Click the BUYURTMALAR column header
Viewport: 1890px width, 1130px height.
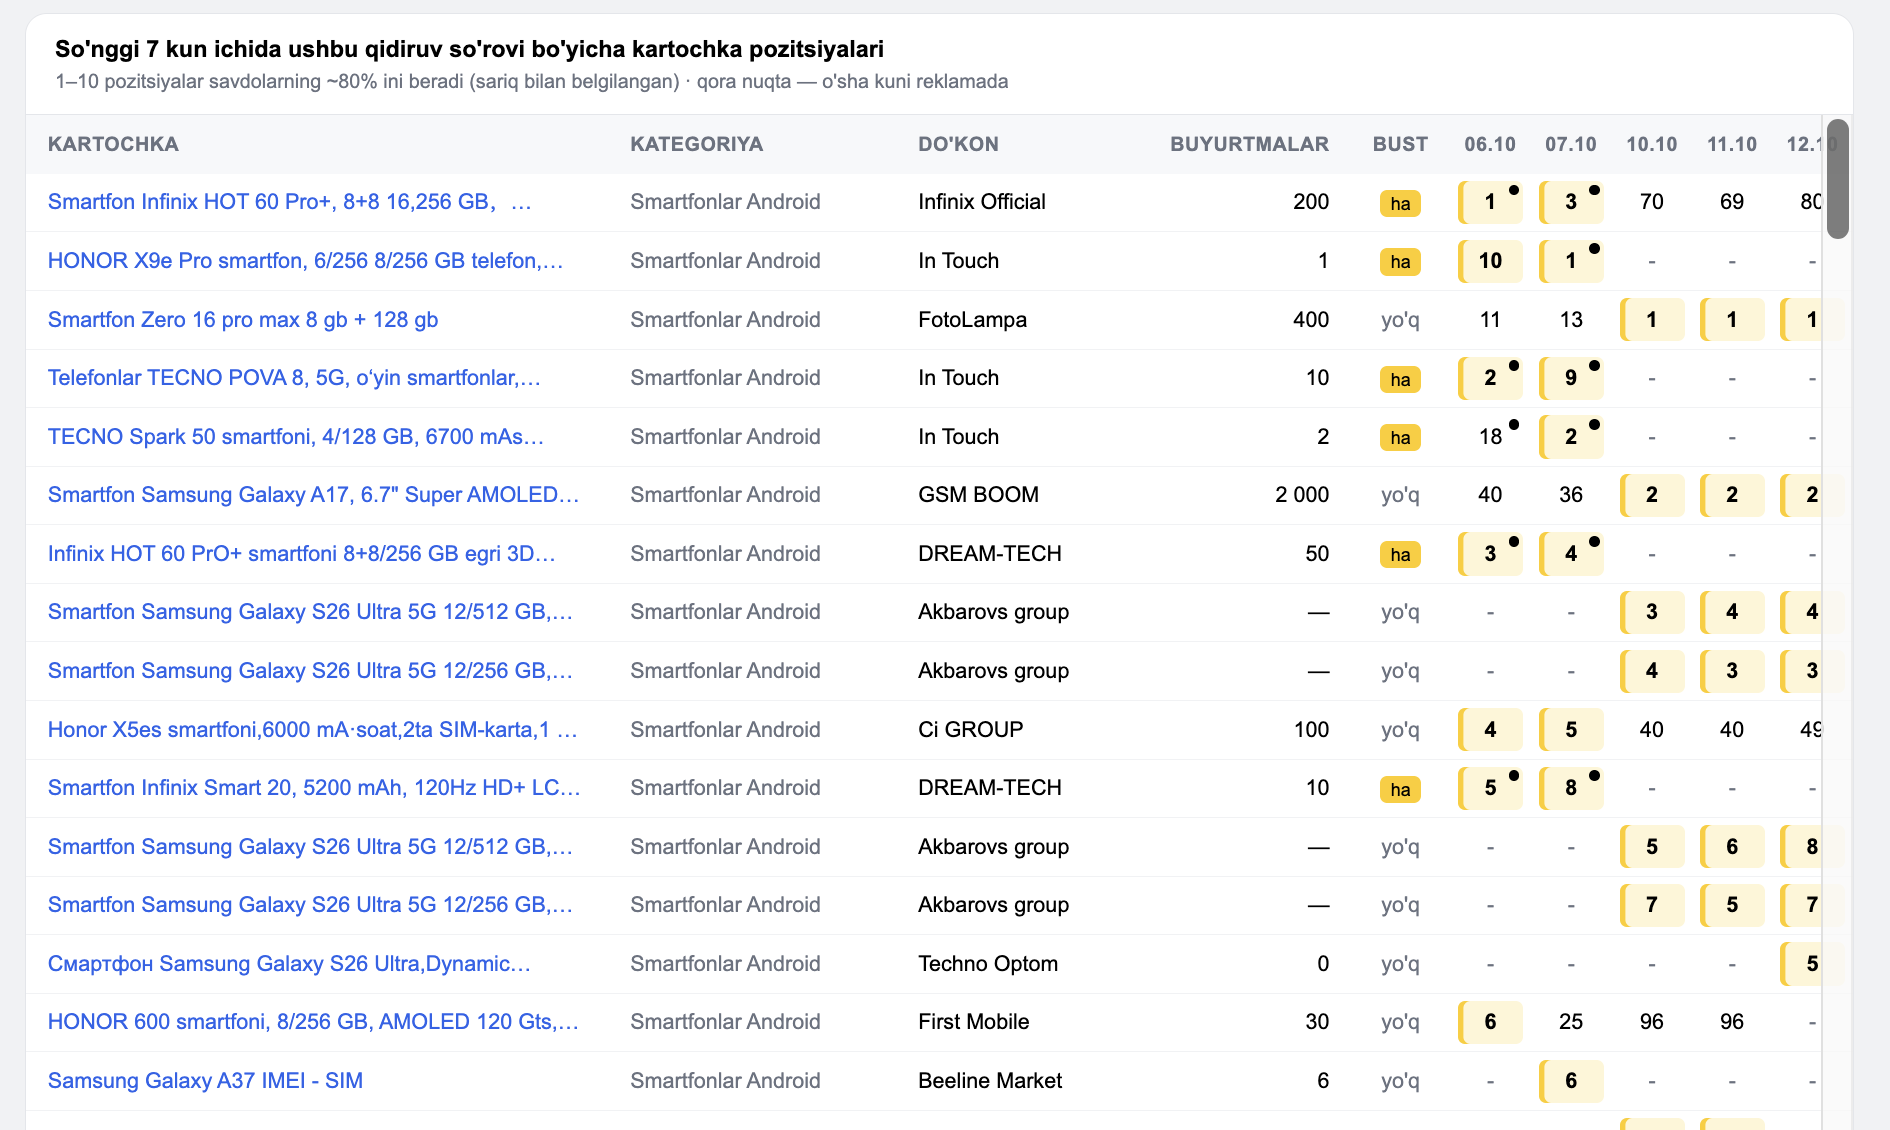[x=1249, y=144]
